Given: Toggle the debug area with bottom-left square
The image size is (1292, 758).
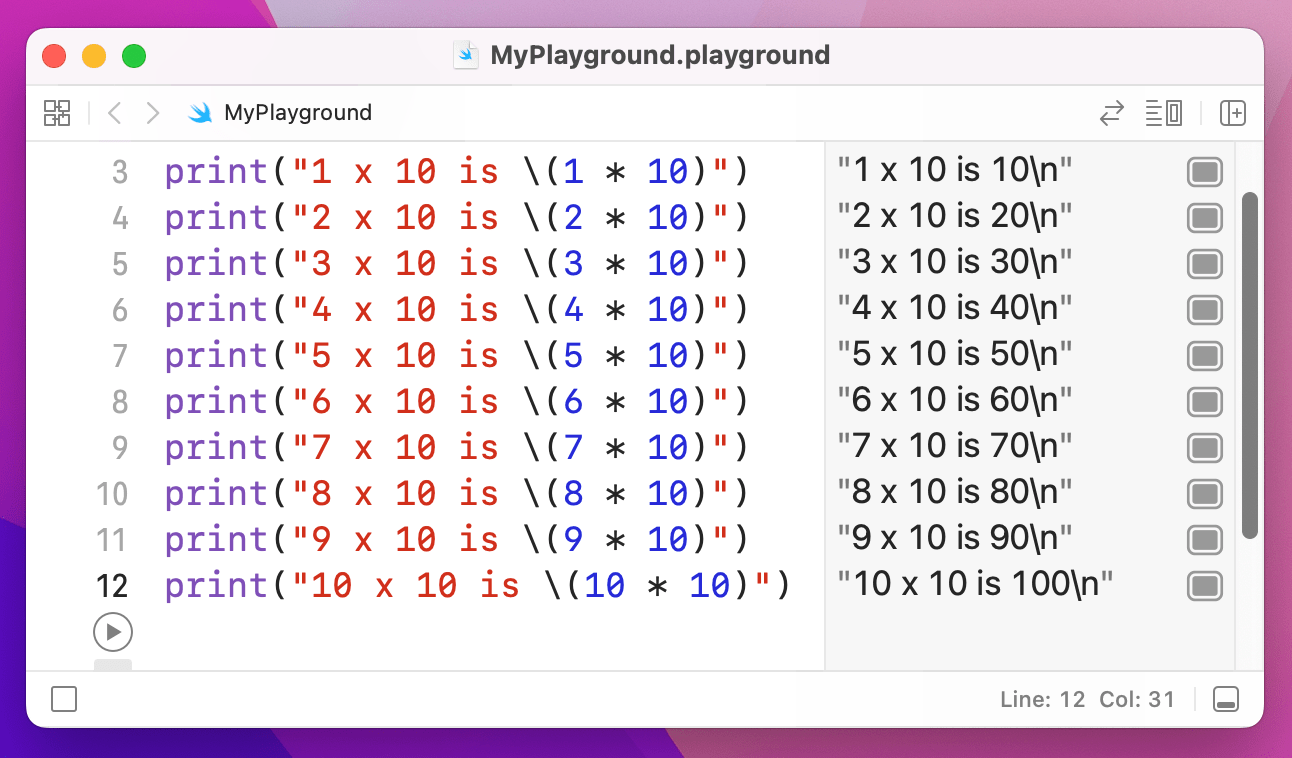Looking at the screenshot, I should 64,699.
